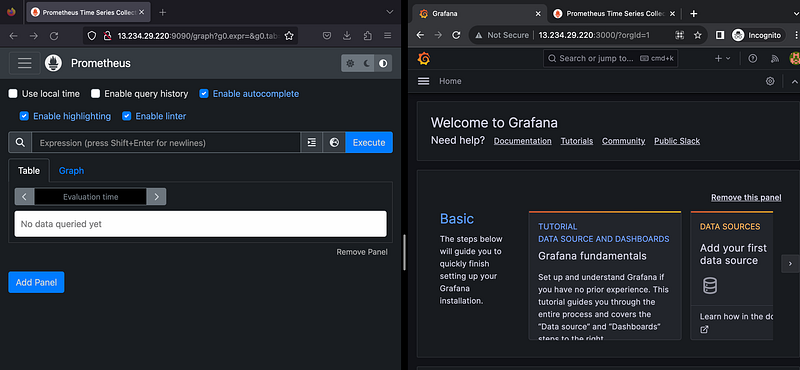The image size is (800, 370).
Task: Click the Evaluation time input field
Action: [x=90, y=197]
